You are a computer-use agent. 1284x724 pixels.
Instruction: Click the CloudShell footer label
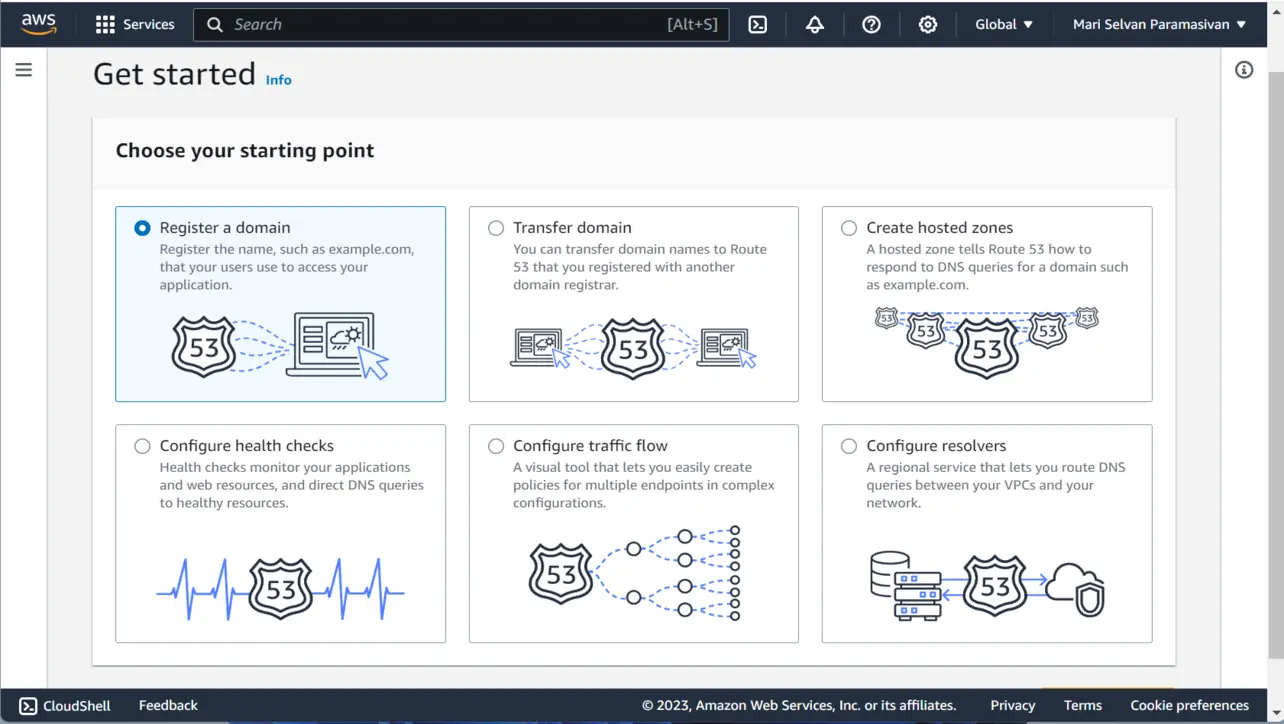(77, 705)
